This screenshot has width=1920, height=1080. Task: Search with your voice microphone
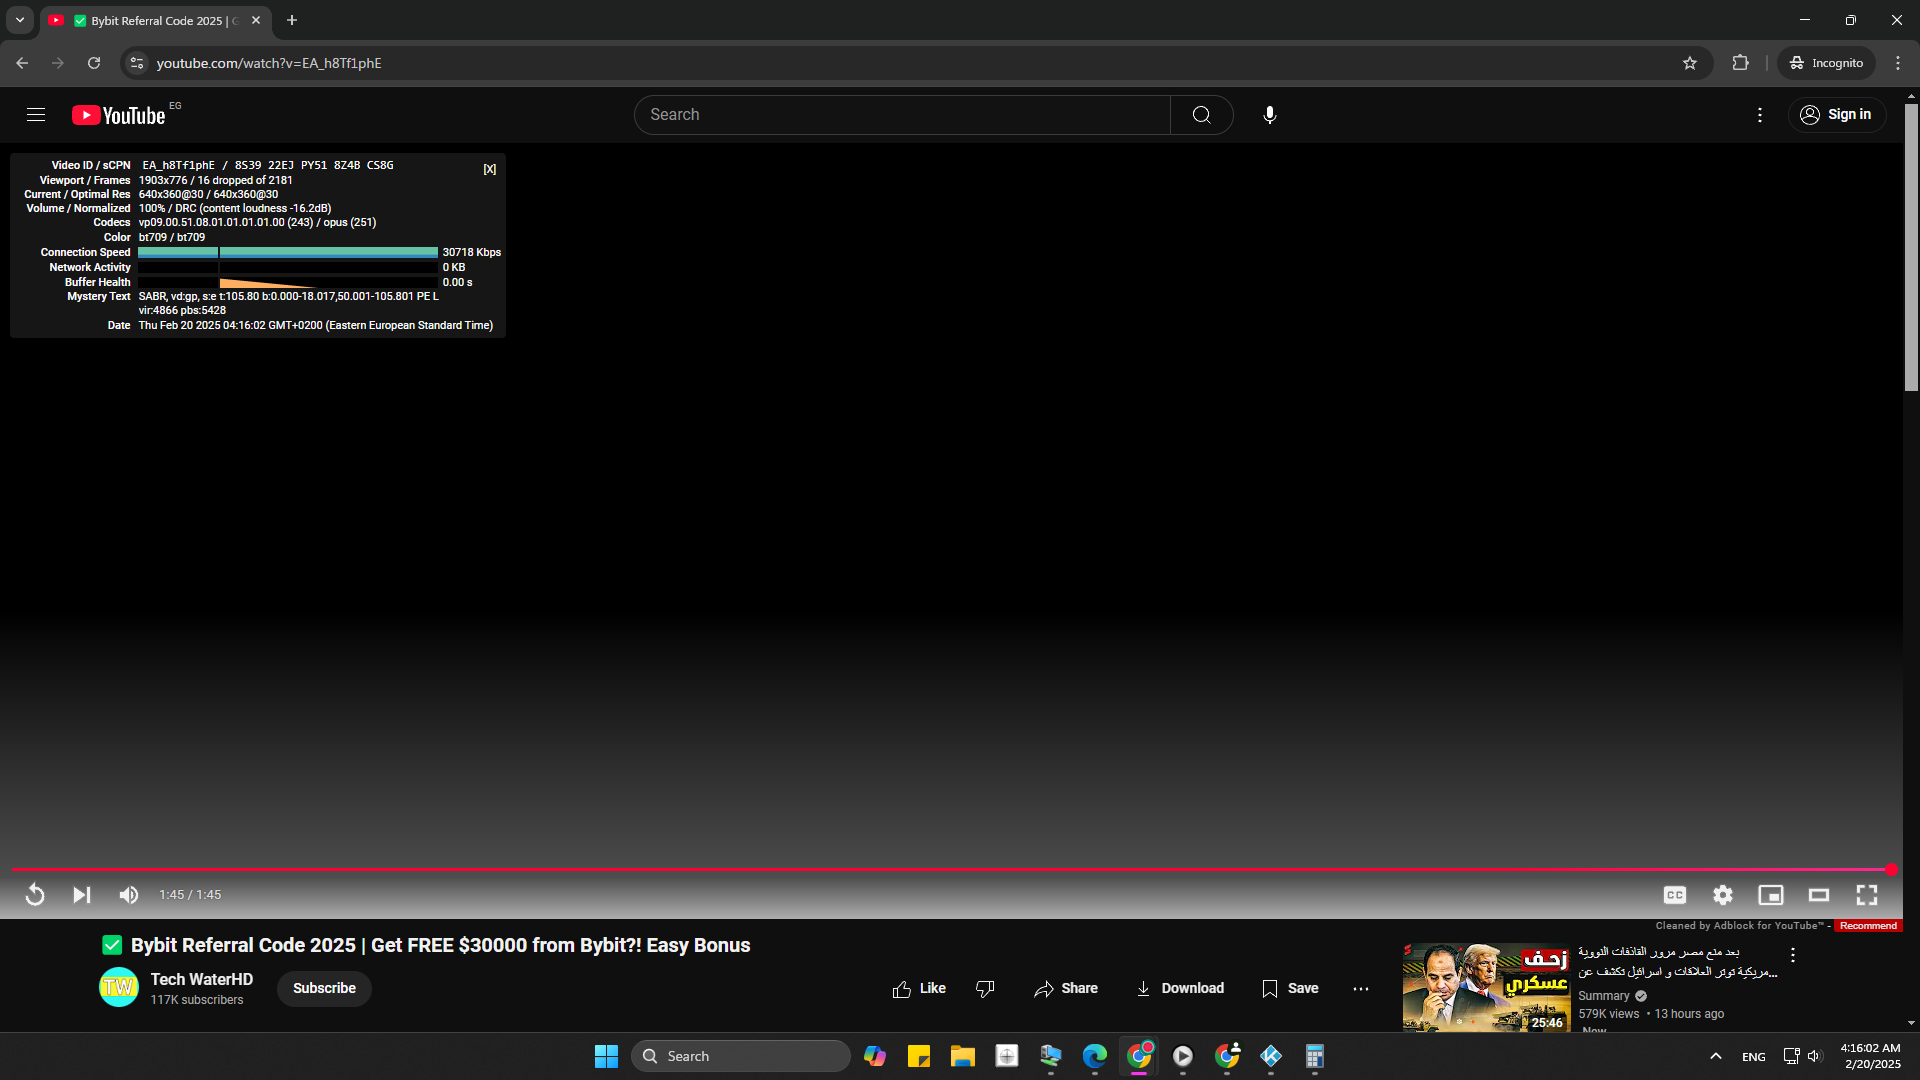1269,115
